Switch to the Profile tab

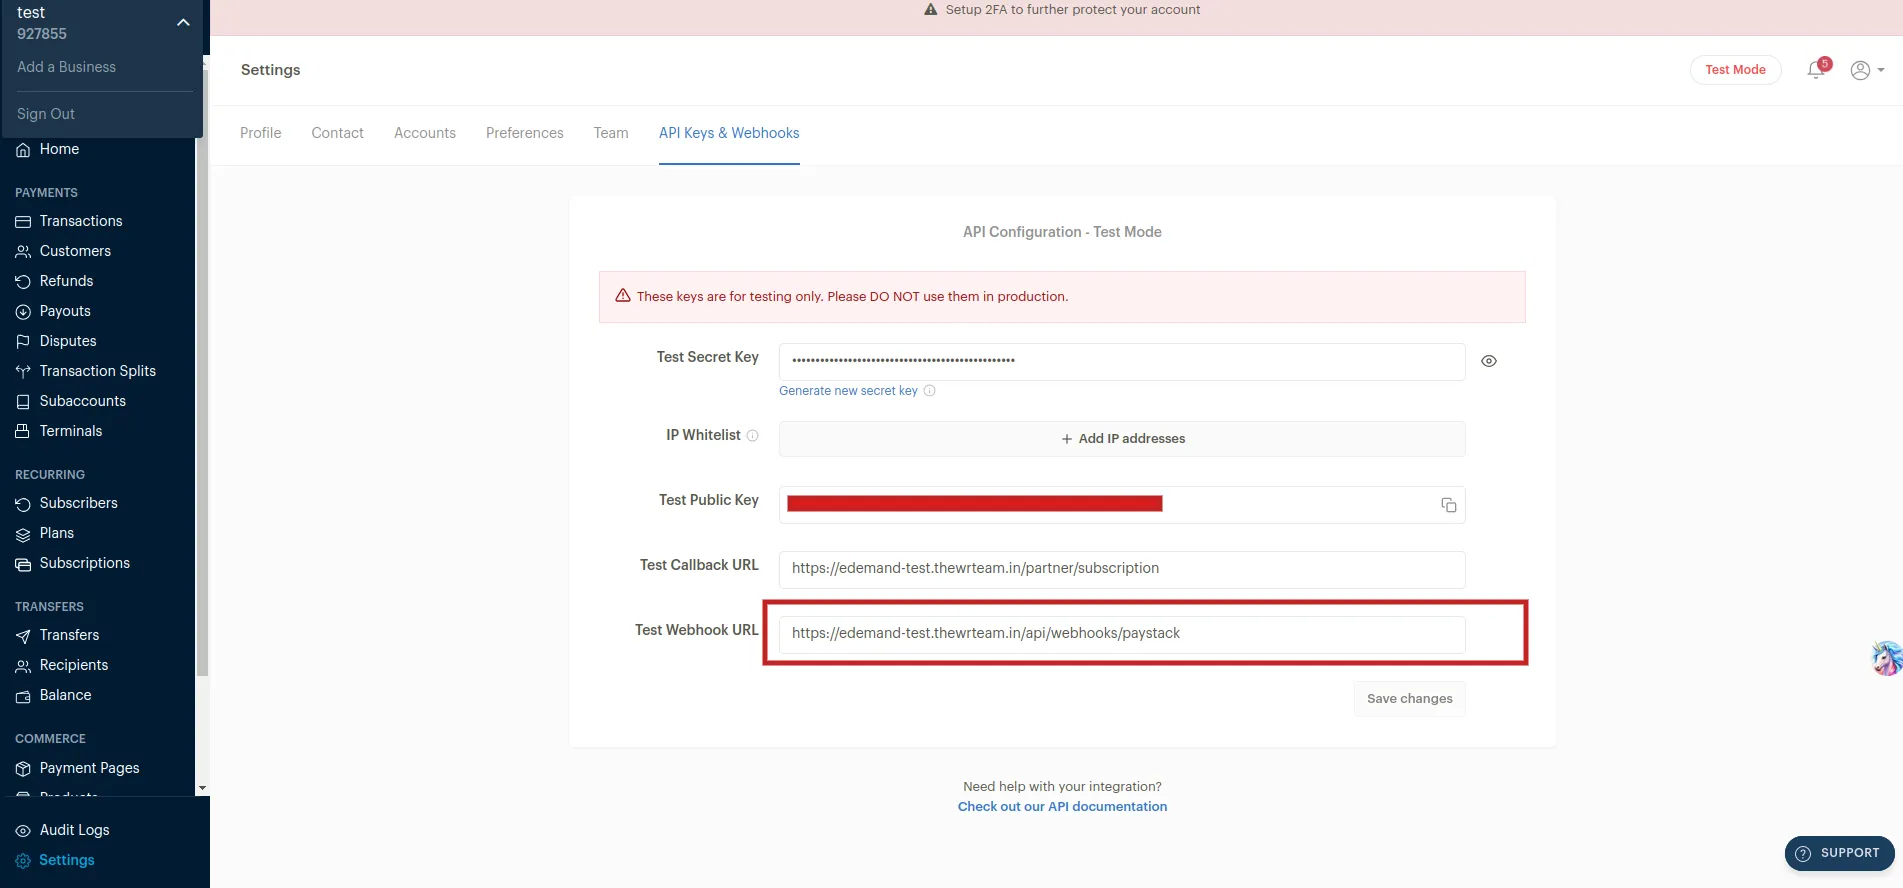(x=260, y=133)
